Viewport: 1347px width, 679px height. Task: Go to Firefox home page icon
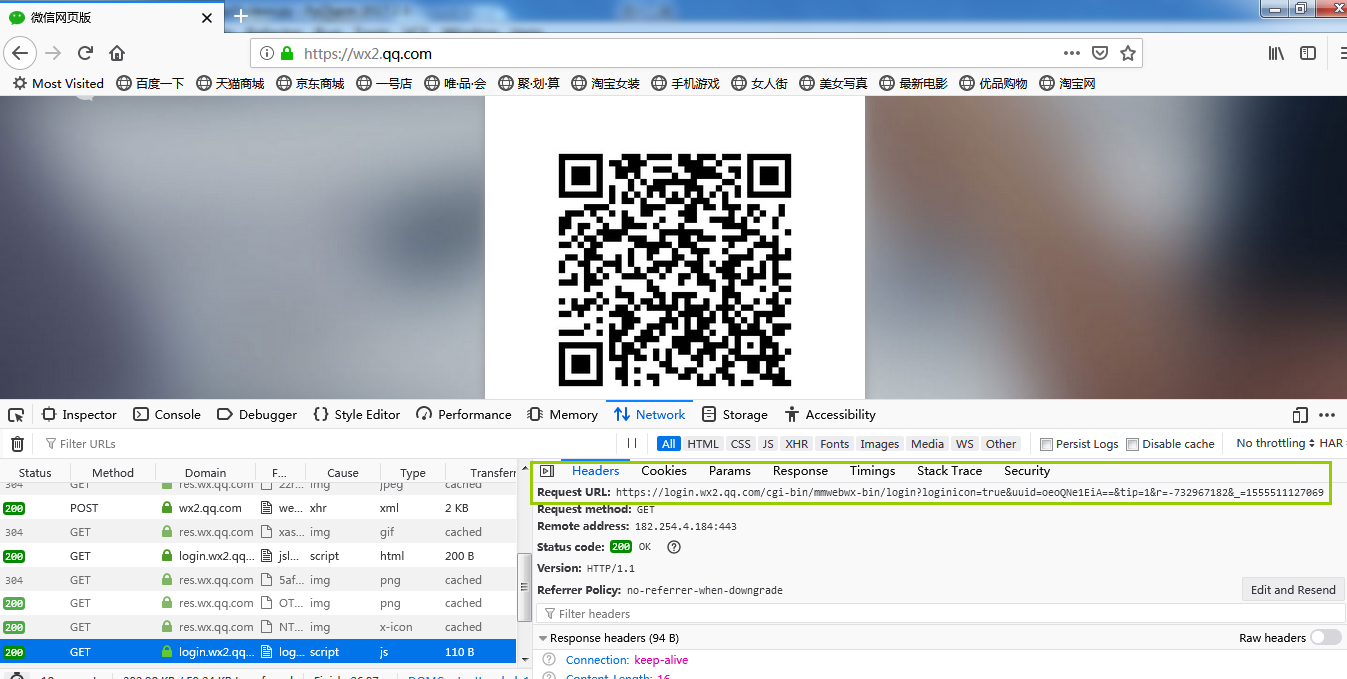pos(117,53)
